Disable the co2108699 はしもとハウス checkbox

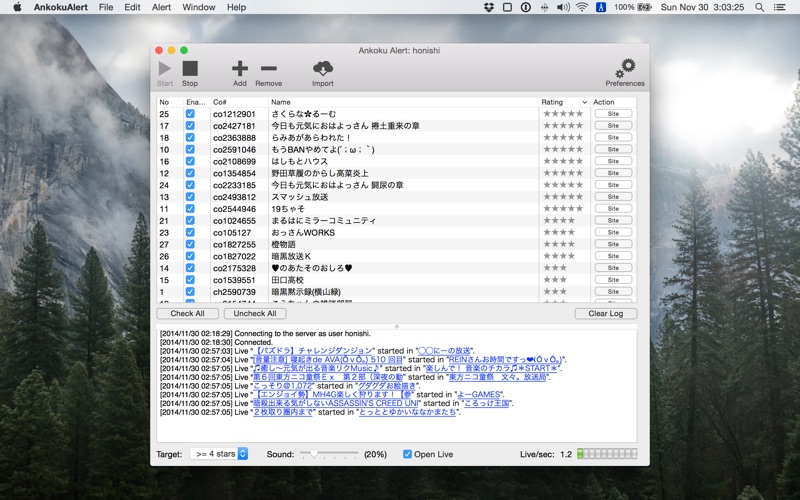coord(190,161)
